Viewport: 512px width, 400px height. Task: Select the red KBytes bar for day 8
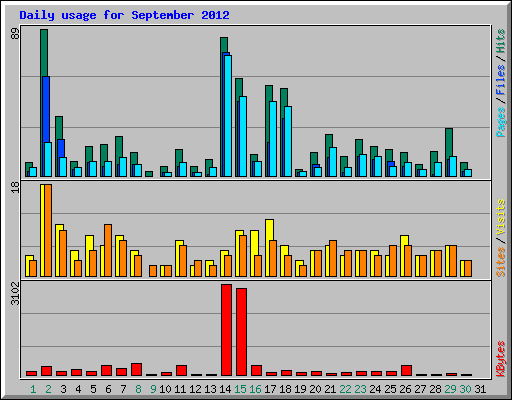tap(136, 370)
